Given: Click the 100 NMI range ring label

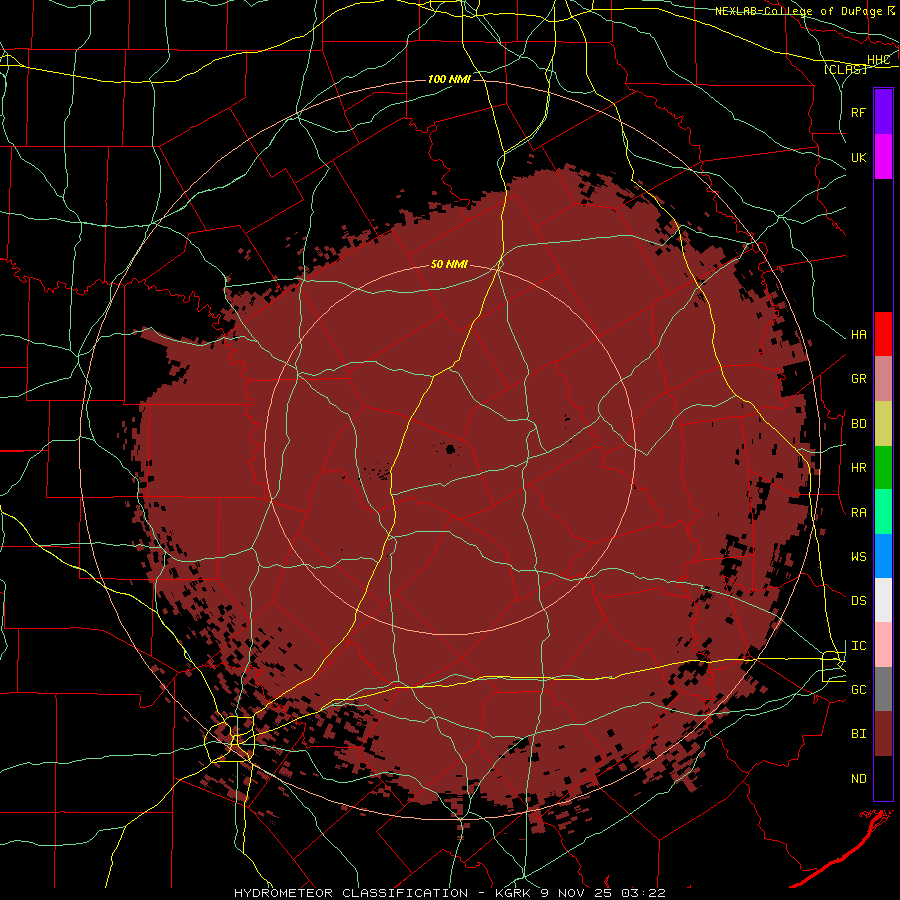Looking at the screenshot, I should (449, 79).
